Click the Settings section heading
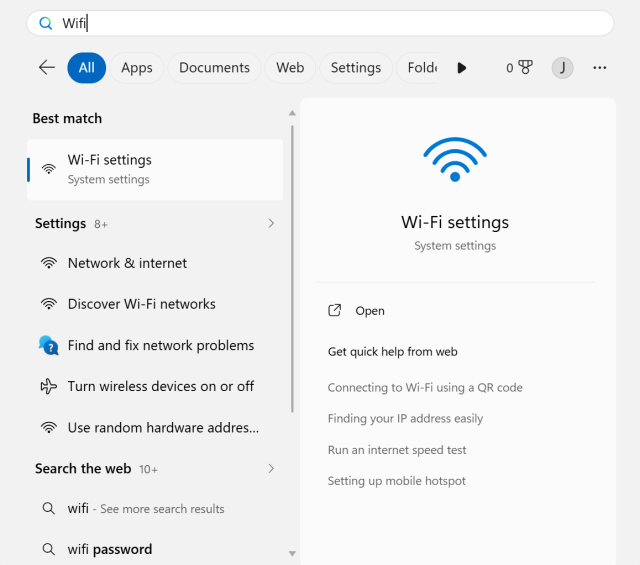Image resolution: width=640 pixels, height=565 pixels. click(x=60, y=223)
